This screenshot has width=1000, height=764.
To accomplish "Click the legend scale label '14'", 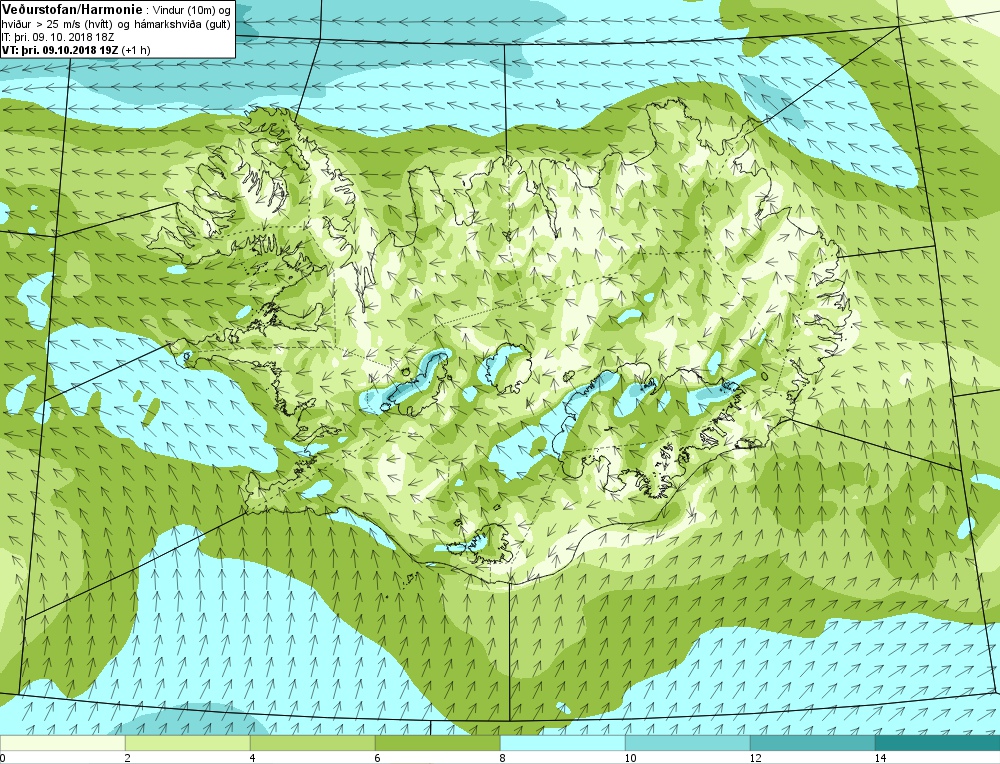I will pyautogui.click(x=880, y=758).
